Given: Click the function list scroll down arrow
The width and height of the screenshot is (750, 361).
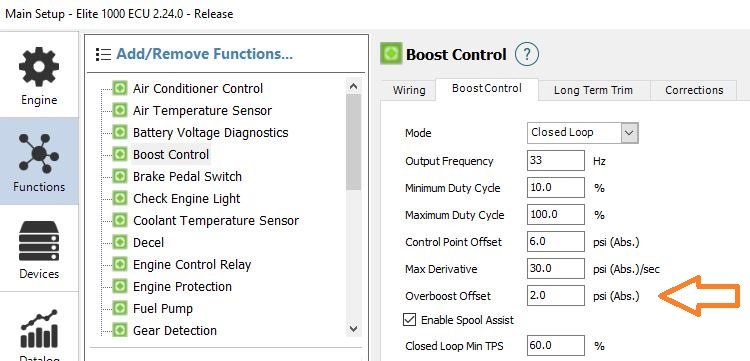Looking at the screenshot, I should 353,328.
